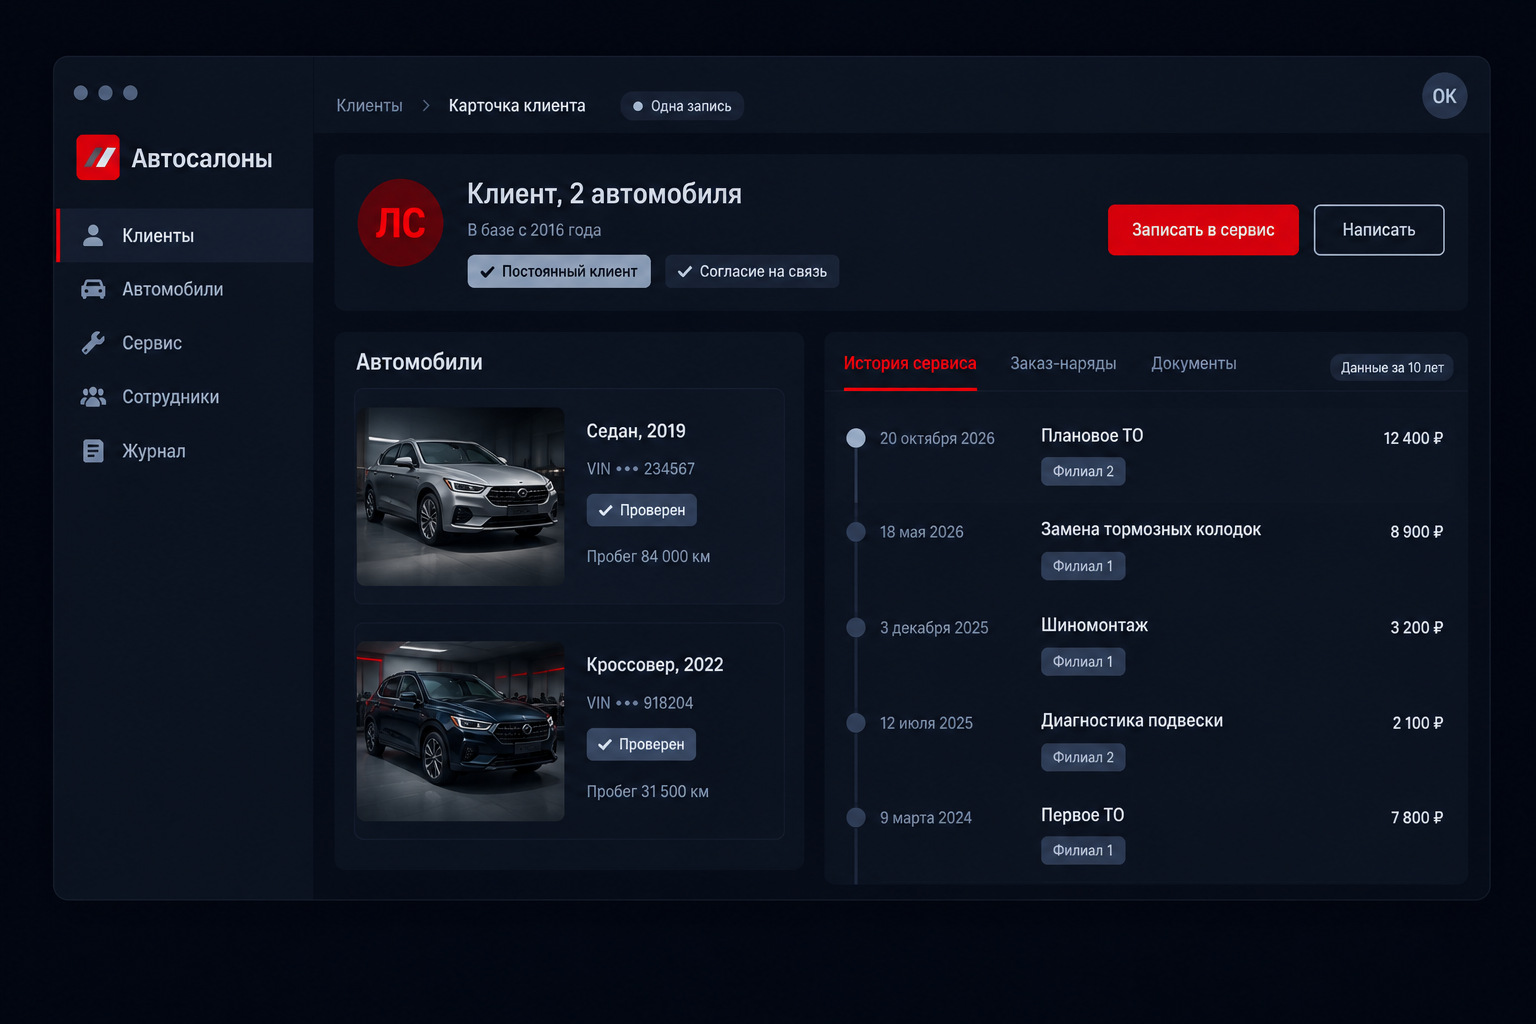Open the Клиенты sidebar section

coord(185,235)
